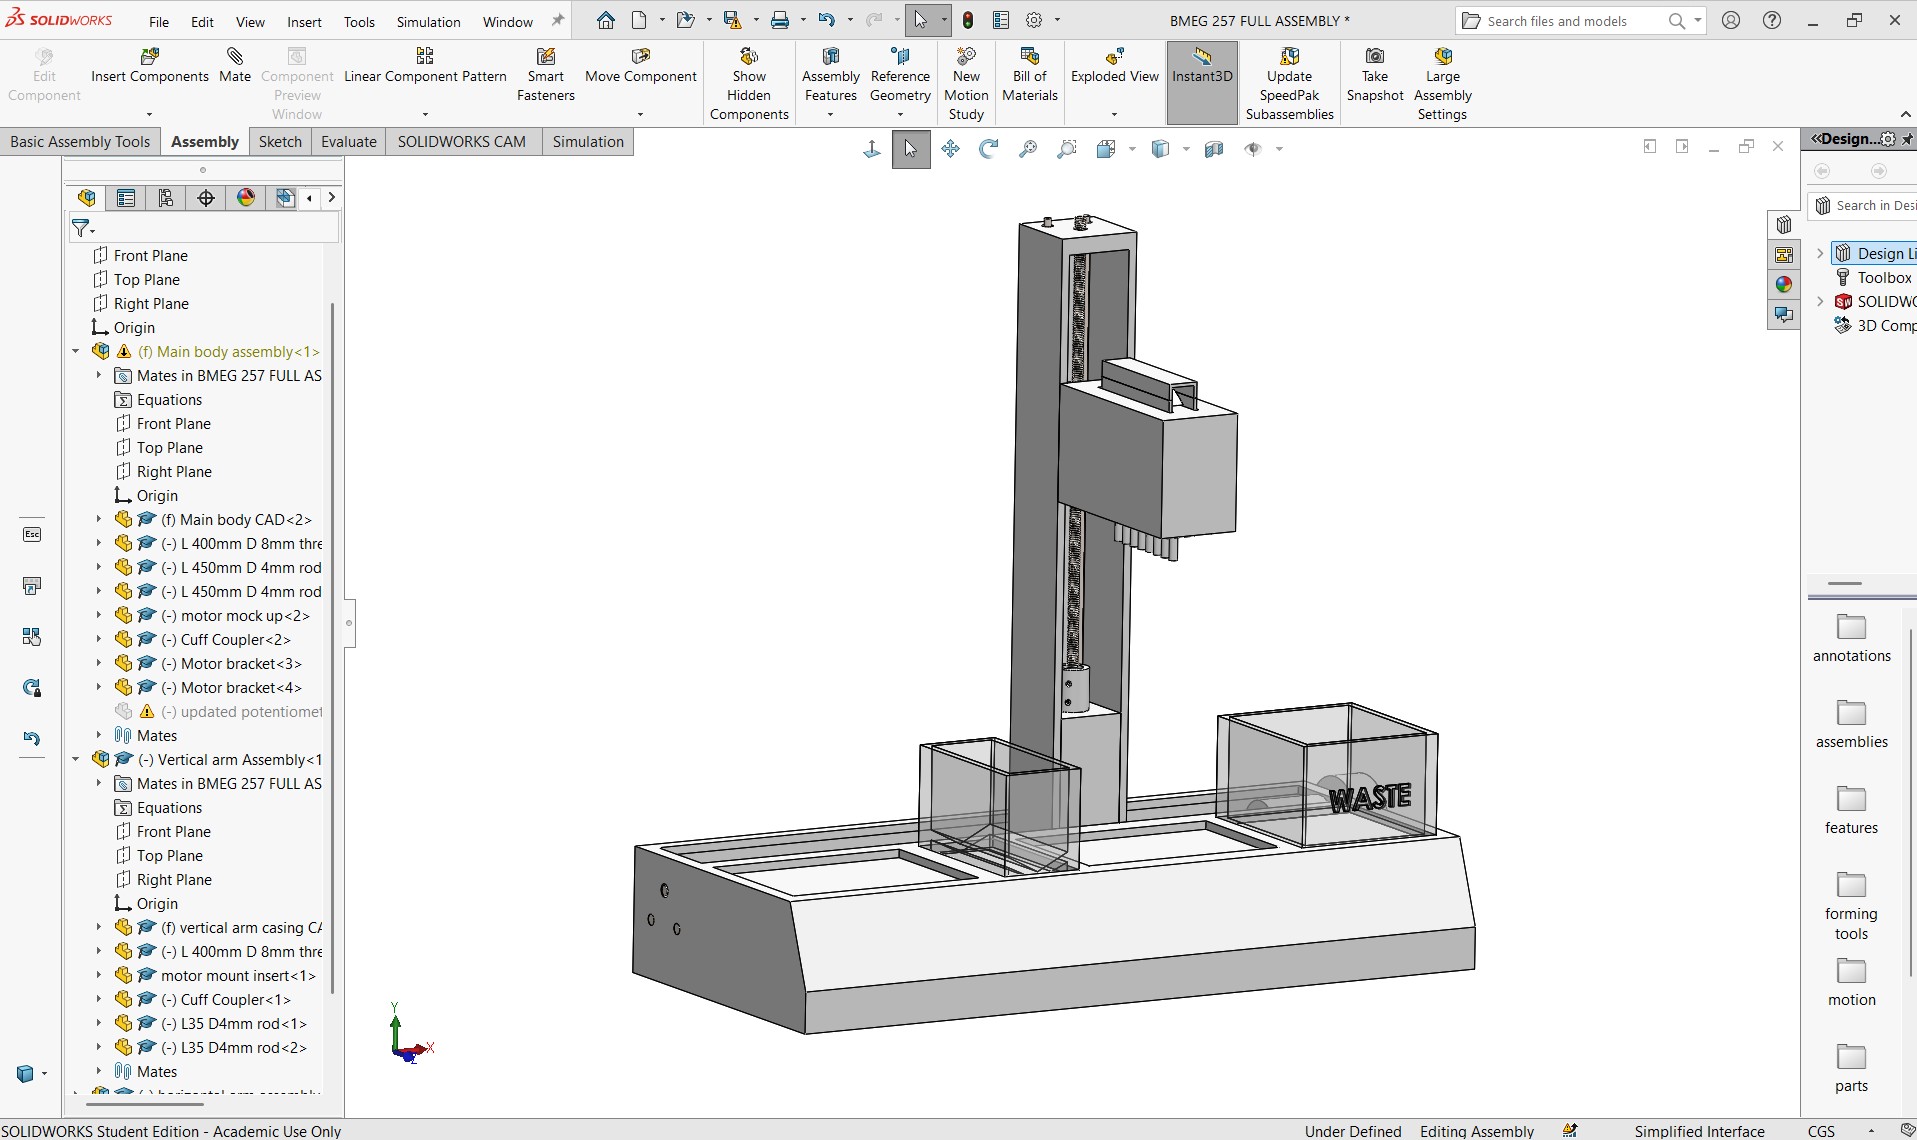Expand the motor mock up<2> component
1917x1140 pixels.
coord(99,616)
